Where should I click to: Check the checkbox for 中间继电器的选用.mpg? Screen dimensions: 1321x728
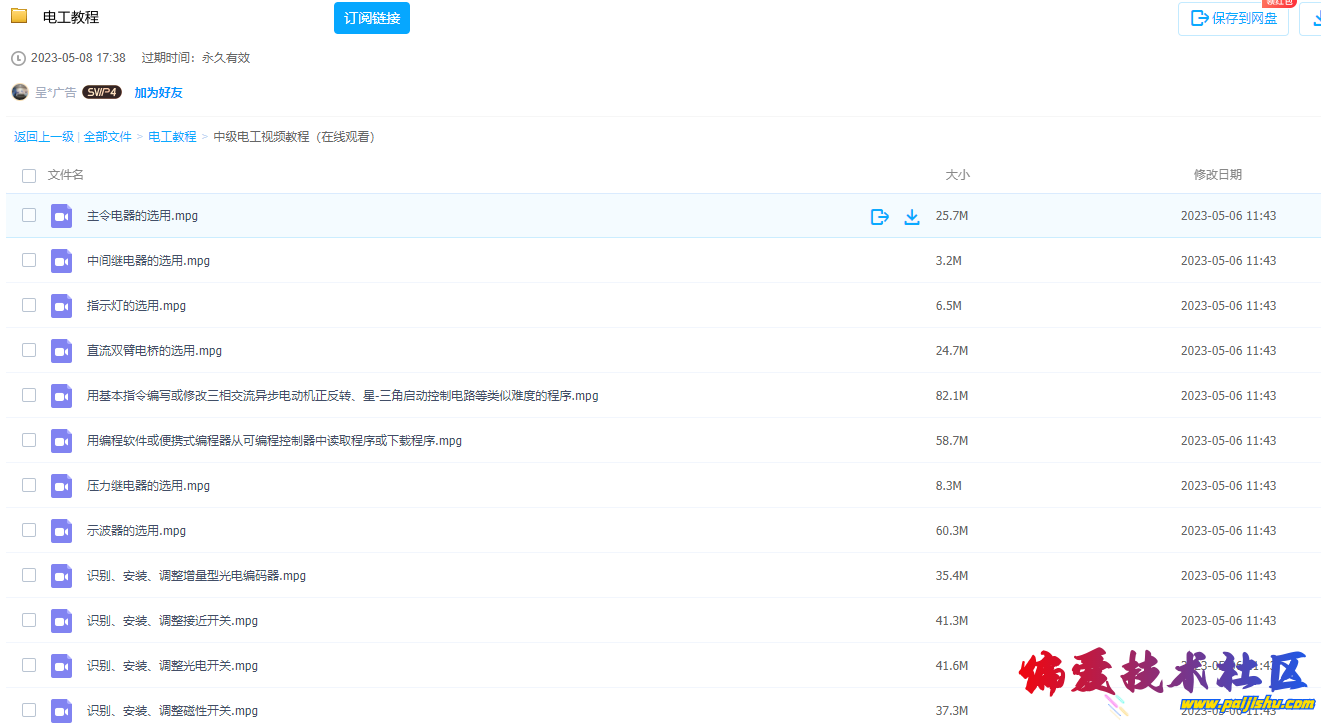pyautogui.click(x=28, y=260)
